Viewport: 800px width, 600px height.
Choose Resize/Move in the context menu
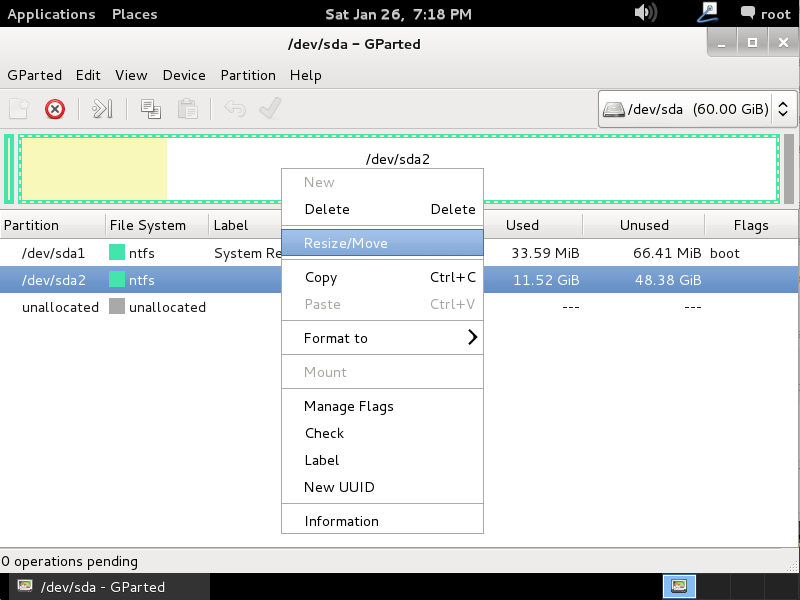click(x=382, y=243)
